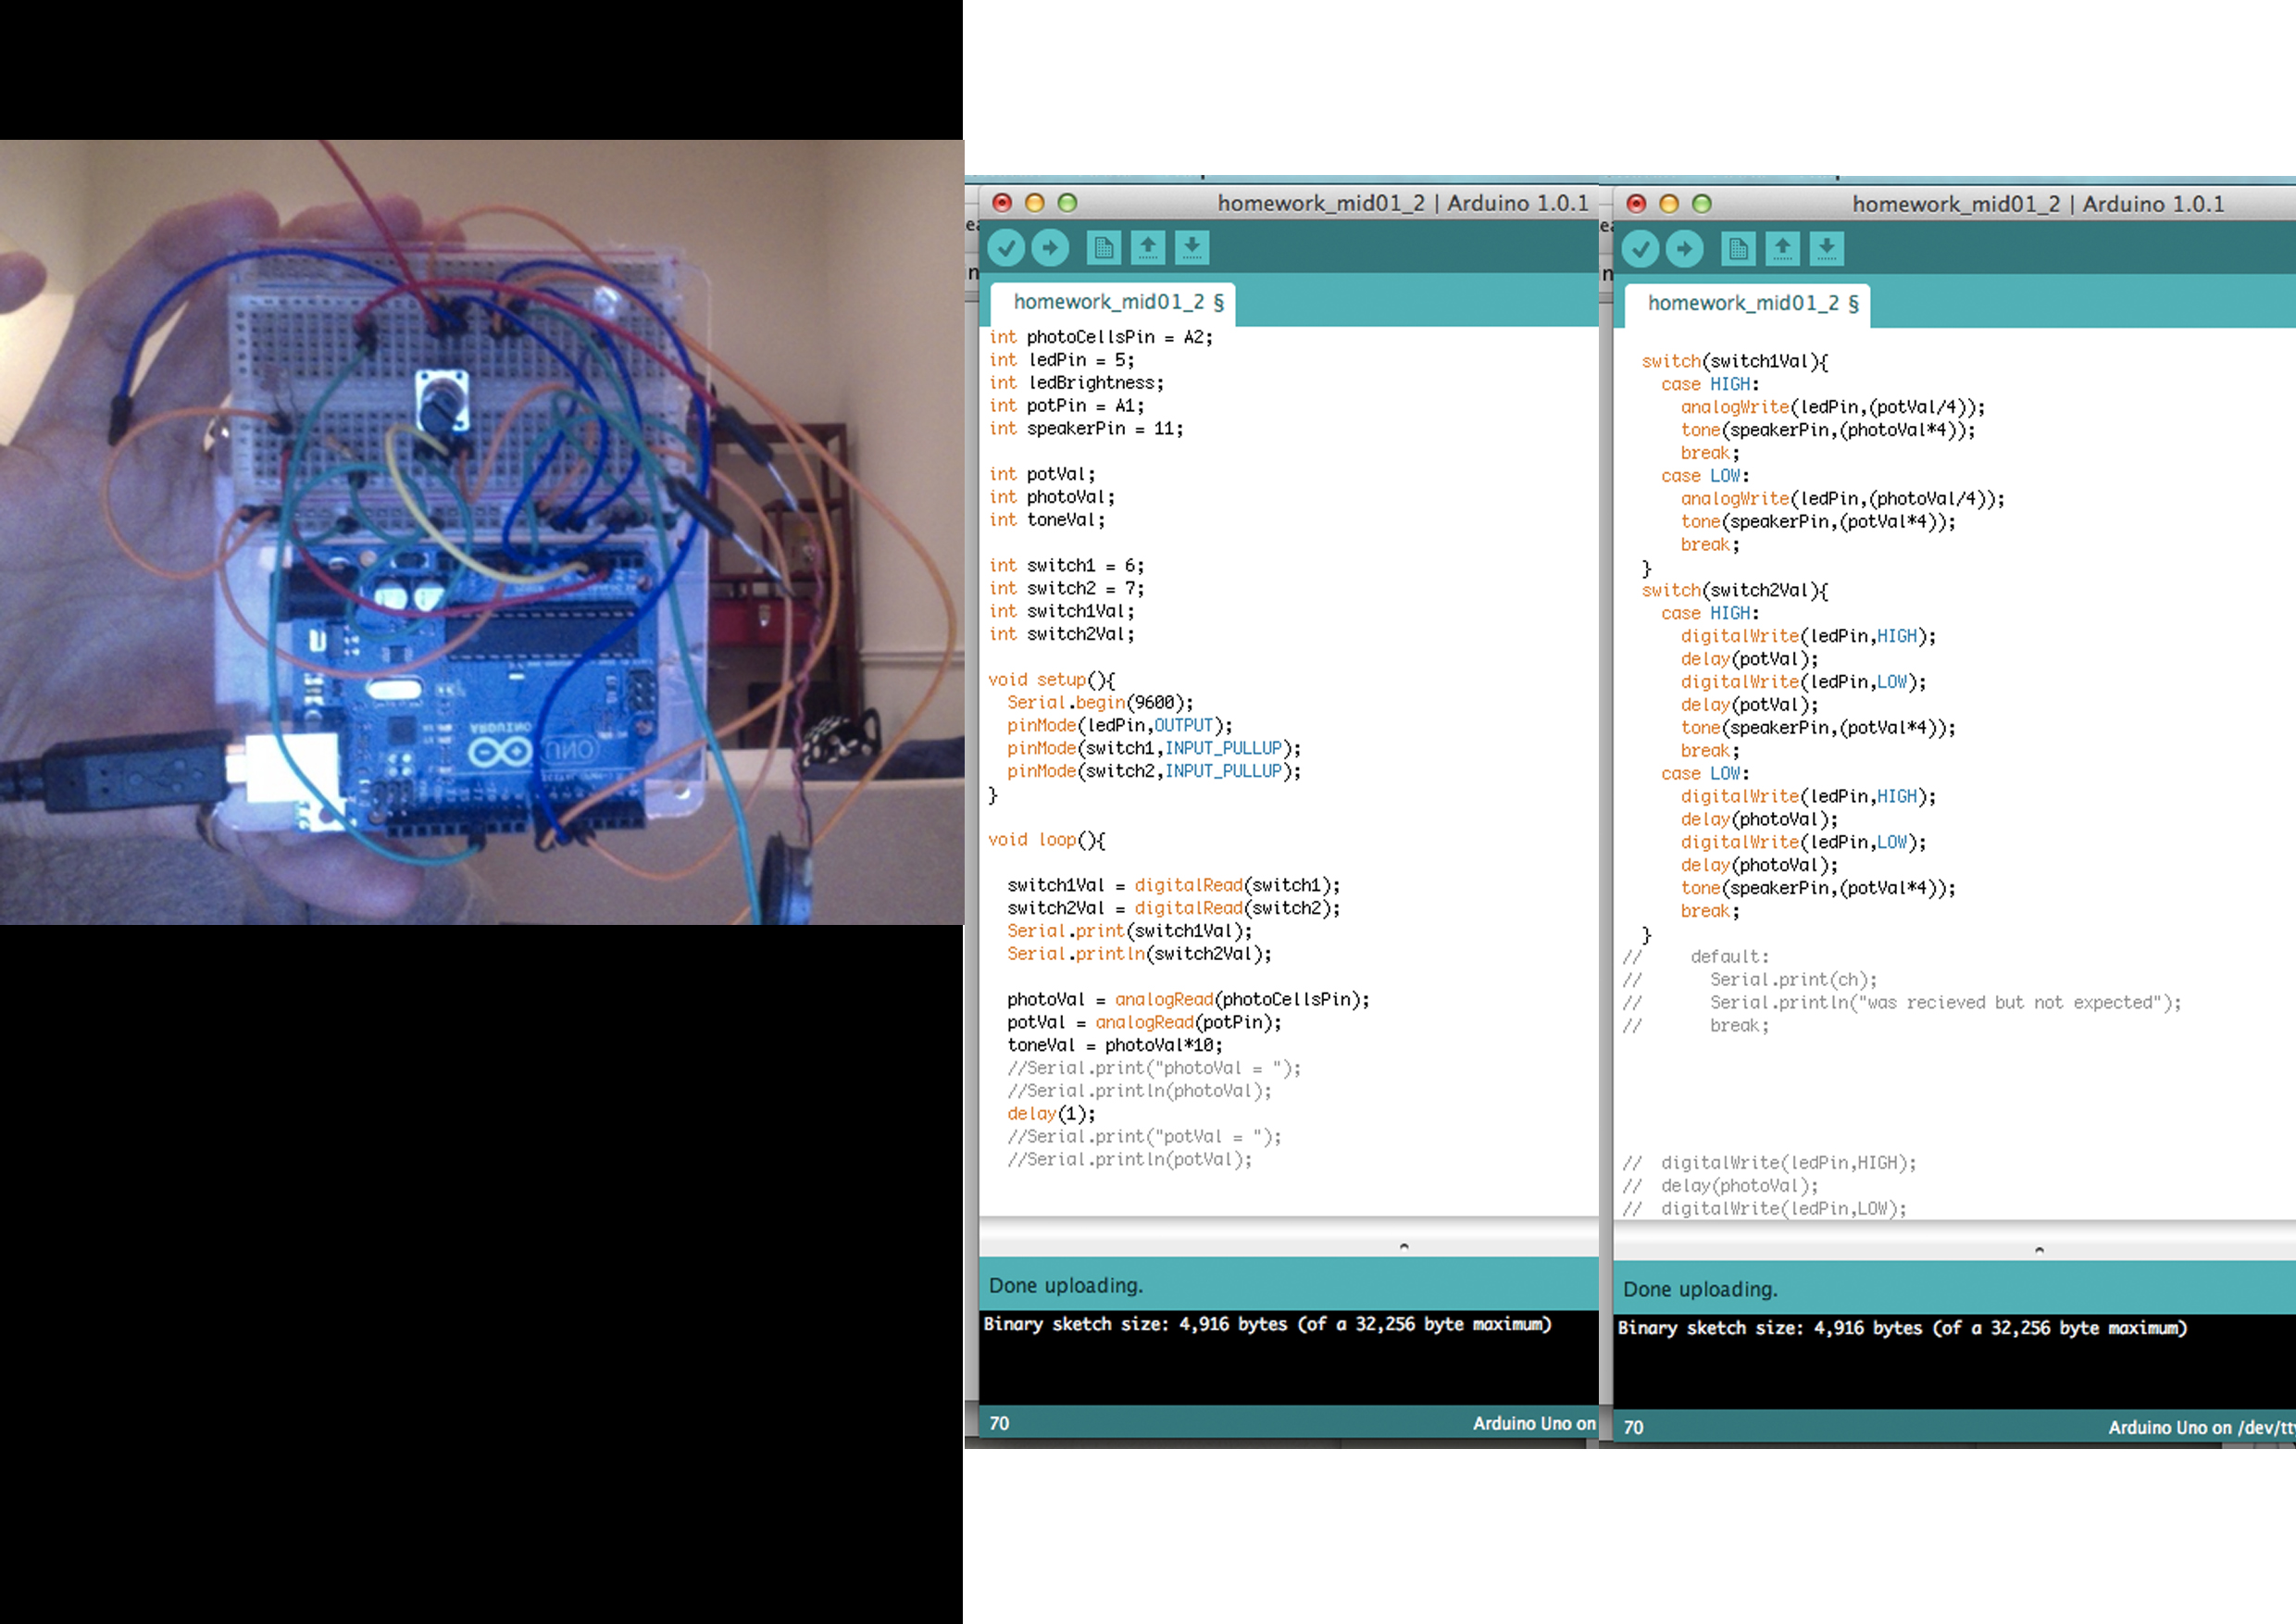Expand console divider arrow in left window
2296x1624 pixels.
pyautogui.click(x=1404, y=1246)
